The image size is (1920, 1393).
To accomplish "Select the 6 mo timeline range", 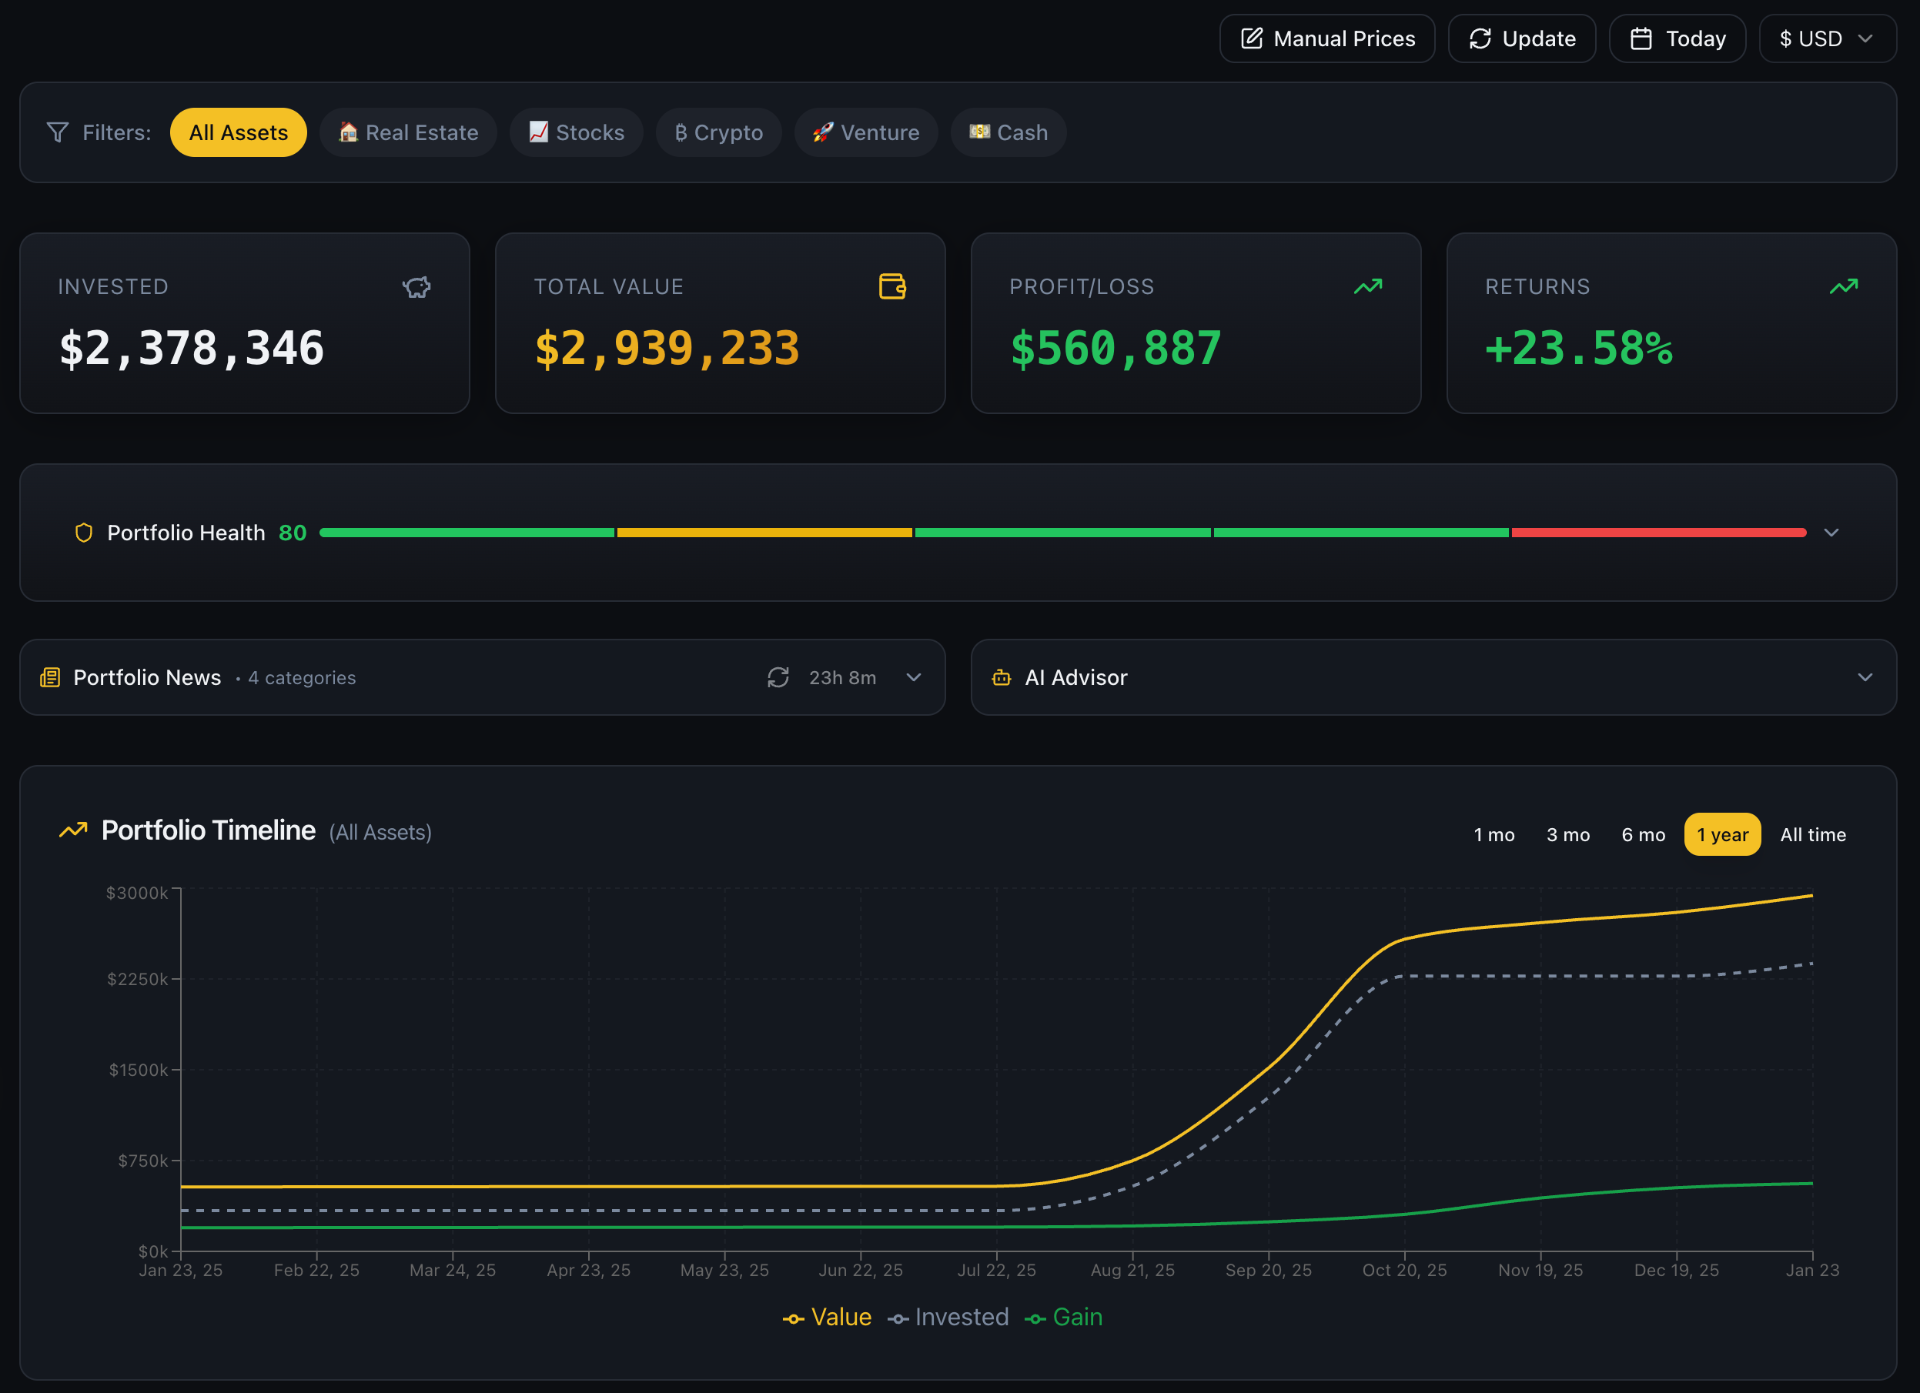I will tap(1643, 834).
